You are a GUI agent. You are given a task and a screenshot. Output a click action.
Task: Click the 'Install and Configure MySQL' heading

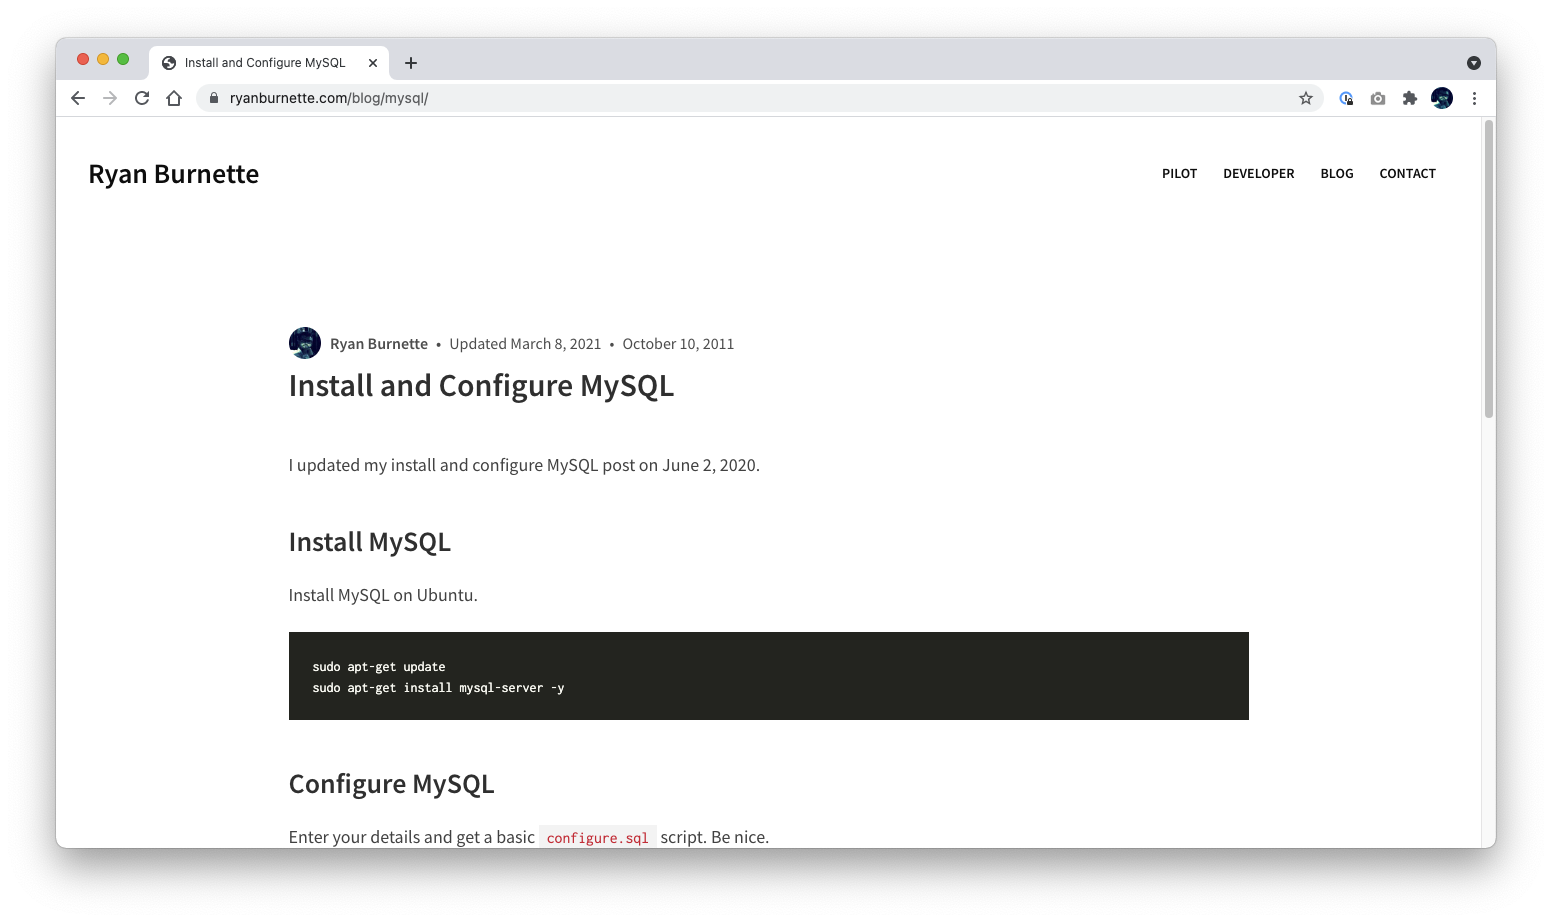tap(481, 387)
